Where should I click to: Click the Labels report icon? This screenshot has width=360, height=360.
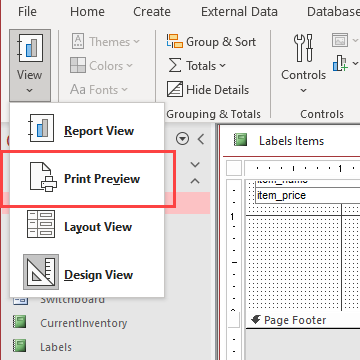20,347
